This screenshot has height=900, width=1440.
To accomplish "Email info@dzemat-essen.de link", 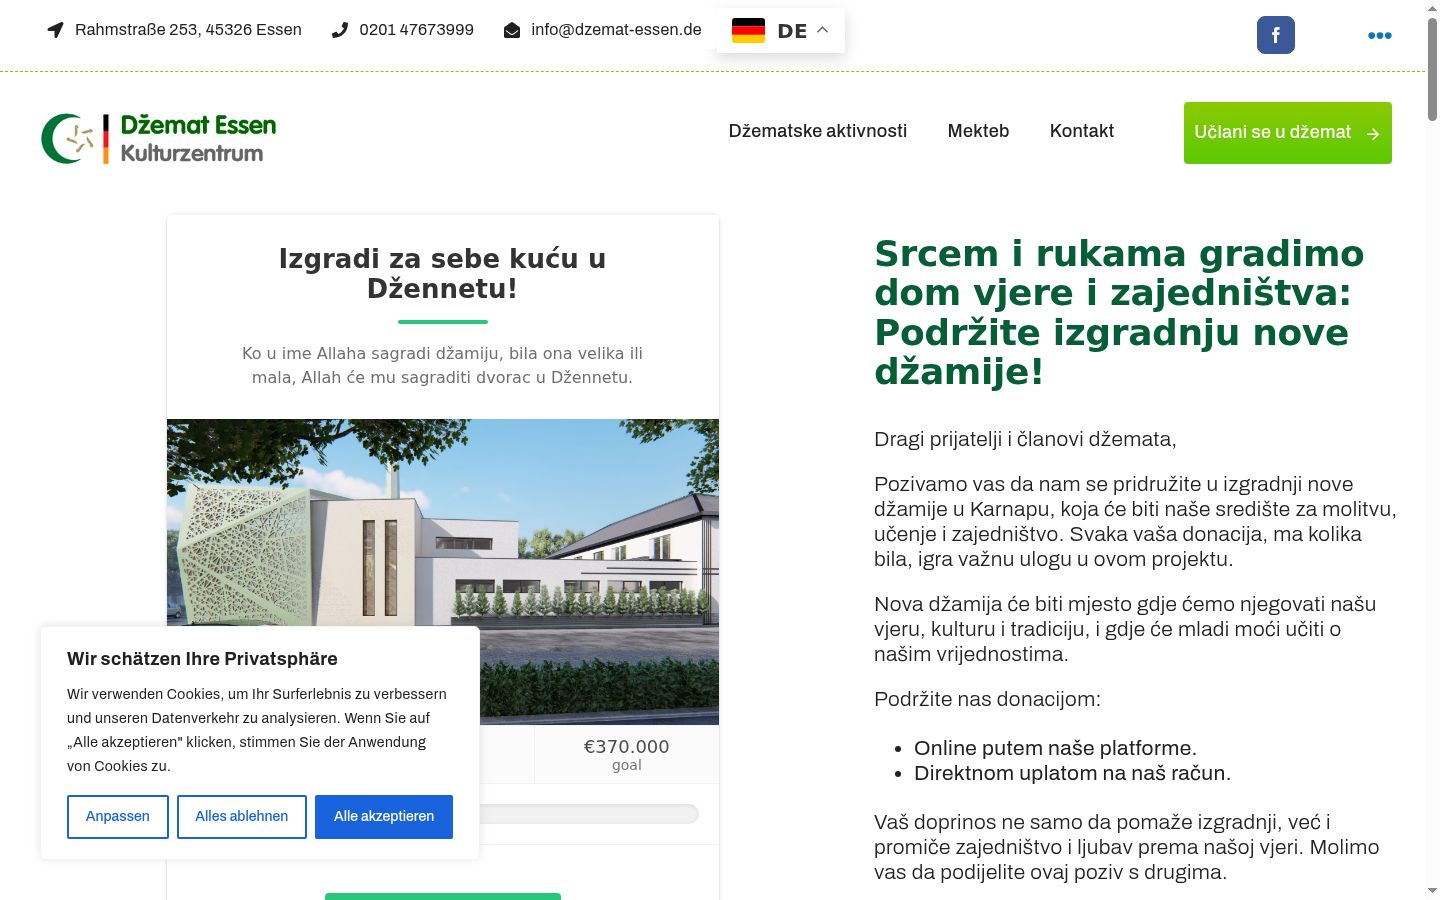I will click(x=616, y=30).
